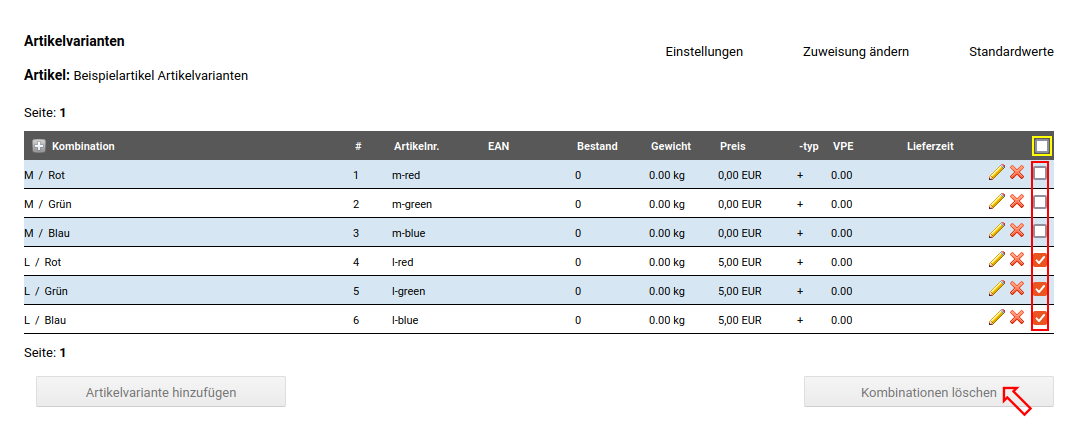Image resolution: width=1076 pixels, height=423 pixels.
Task: Click Kombinationen löschen button
Action: pos(928,392)
